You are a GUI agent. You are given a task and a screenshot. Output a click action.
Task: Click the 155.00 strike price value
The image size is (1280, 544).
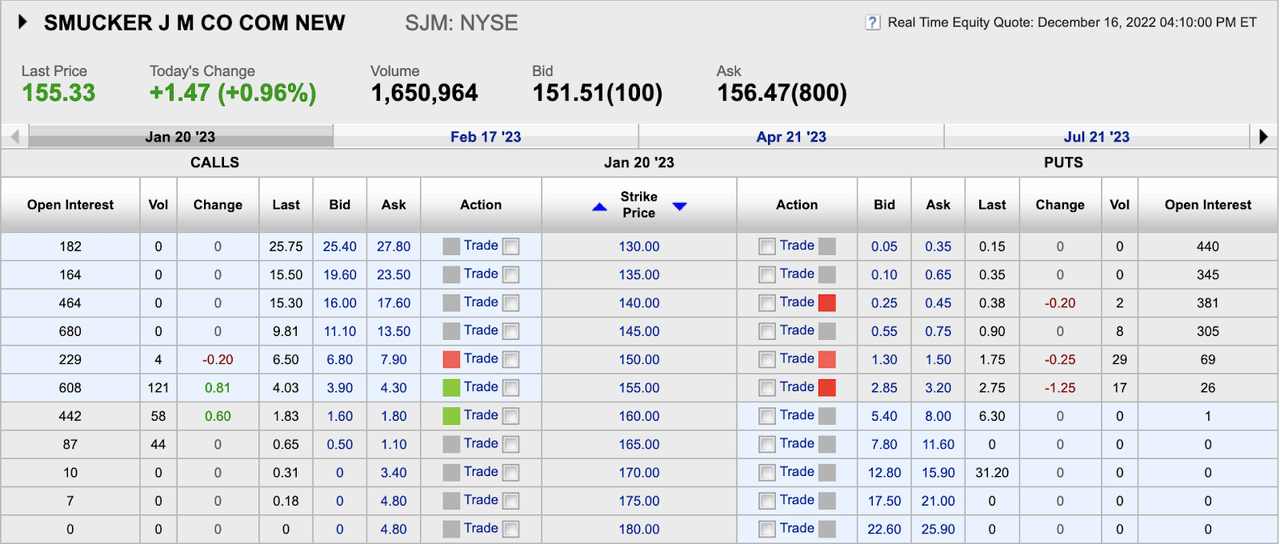click(x=639, y=388)
